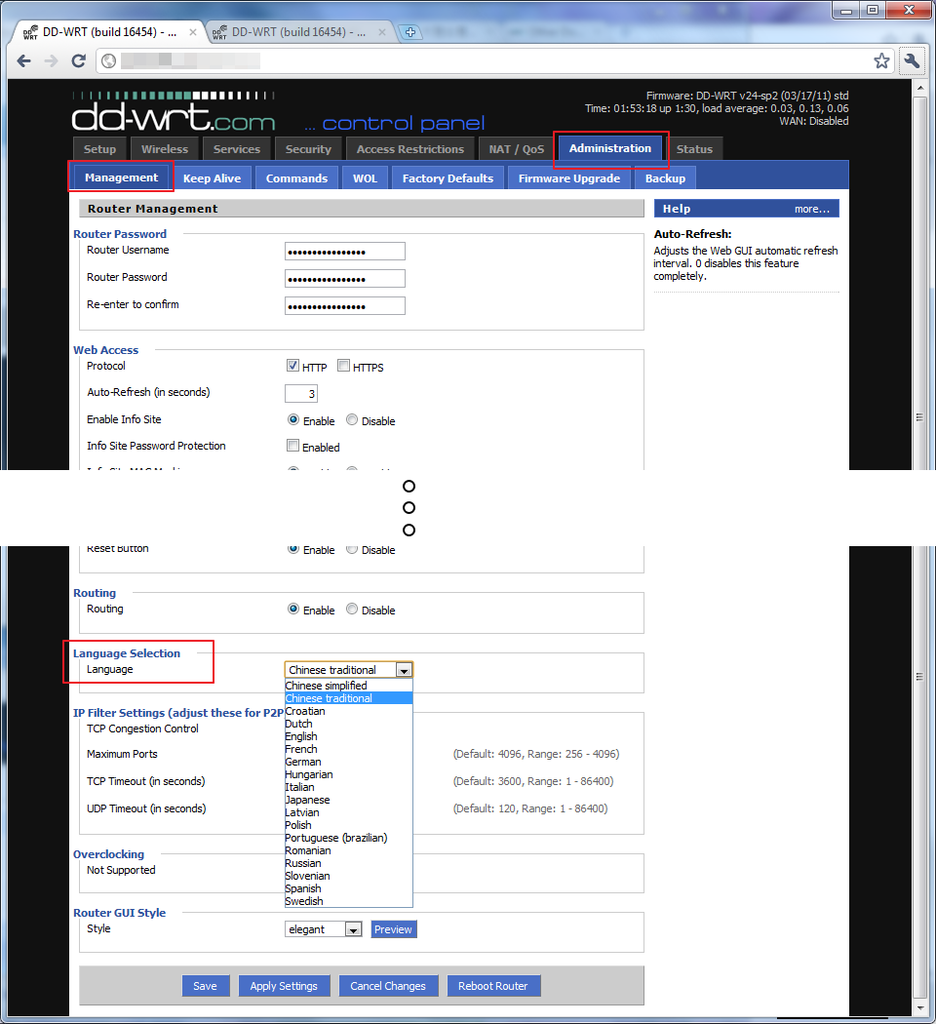Choose Russian from language list
The image size is (936, 1024).
[348, 863]
